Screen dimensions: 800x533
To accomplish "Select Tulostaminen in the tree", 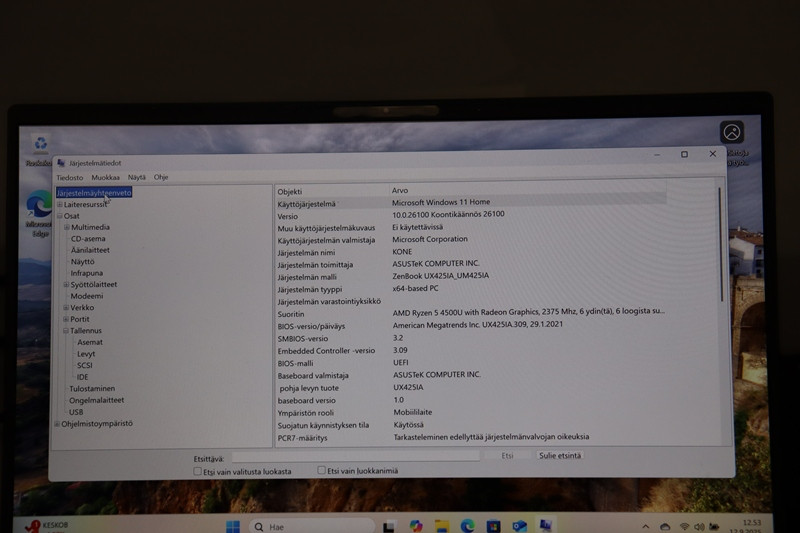I will click(x=92, y=389).
